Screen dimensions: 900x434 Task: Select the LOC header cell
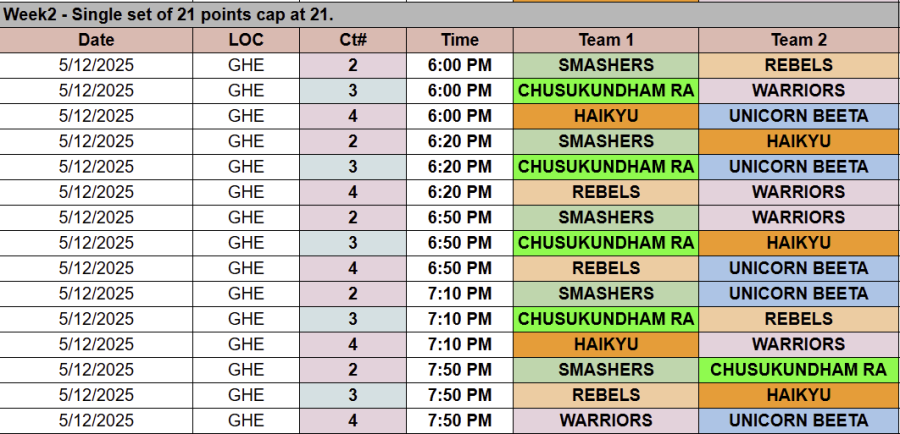246,40
